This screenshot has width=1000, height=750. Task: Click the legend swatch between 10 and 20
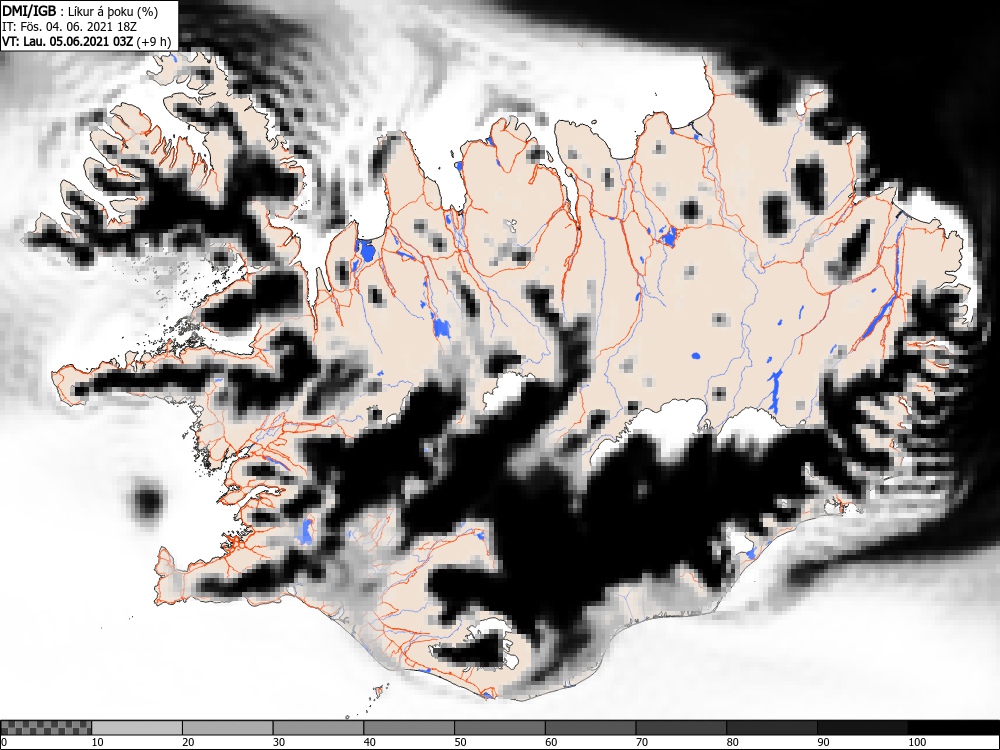tap(137, 728)
